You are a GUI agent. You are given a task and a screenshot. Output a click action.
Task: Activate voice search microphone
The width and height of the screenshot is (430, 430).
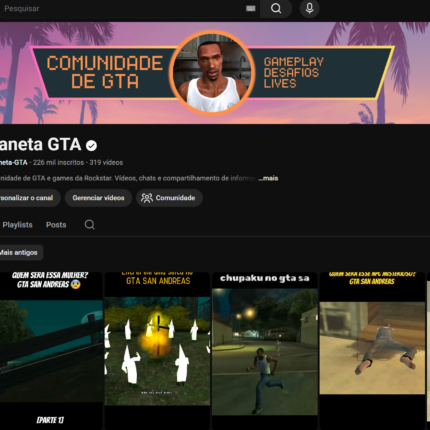click(309, 8)
